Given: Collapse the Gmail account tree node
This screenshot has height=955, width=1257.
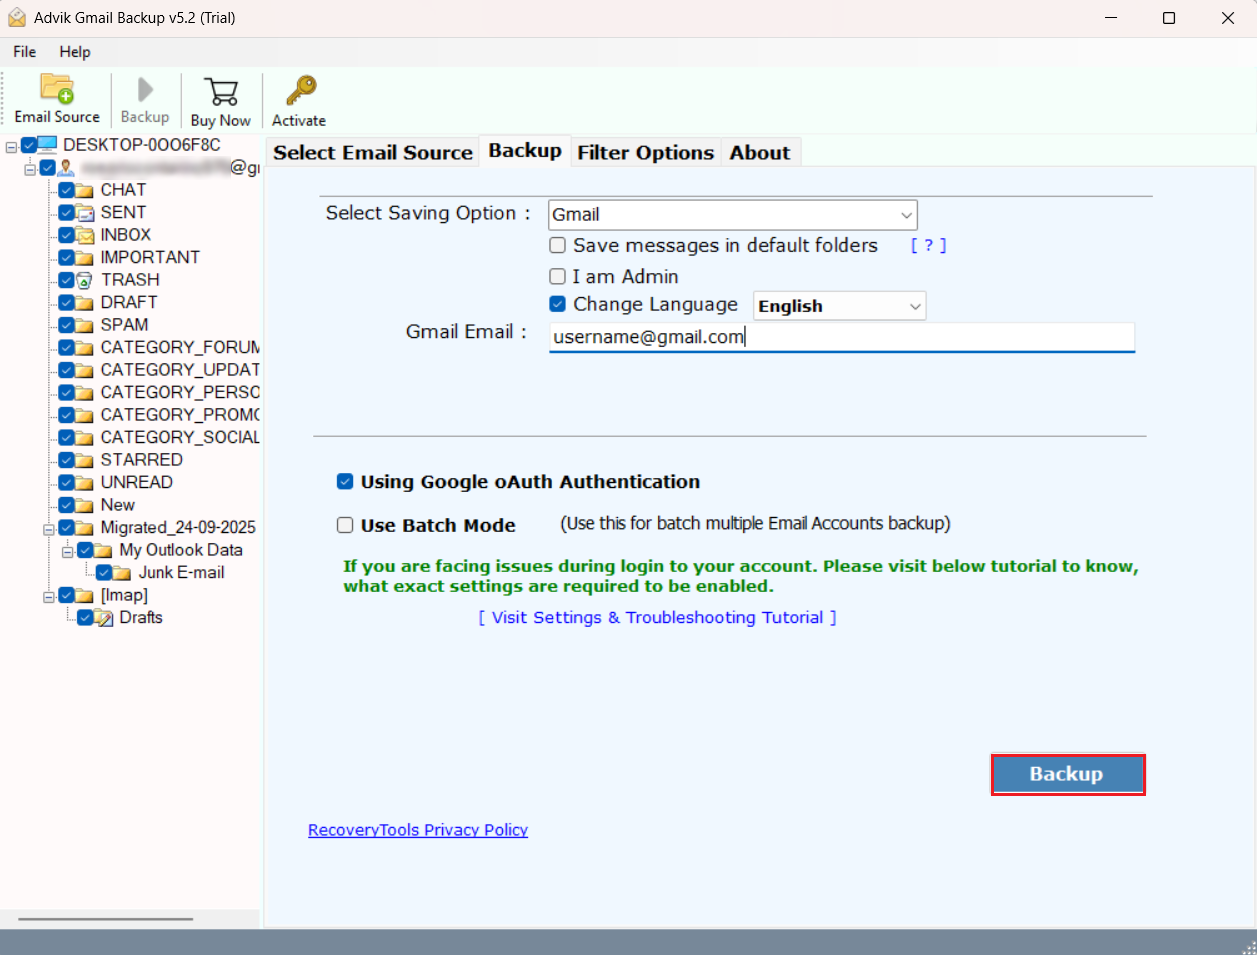Looking at the screenshot, I should click(30, 169).
